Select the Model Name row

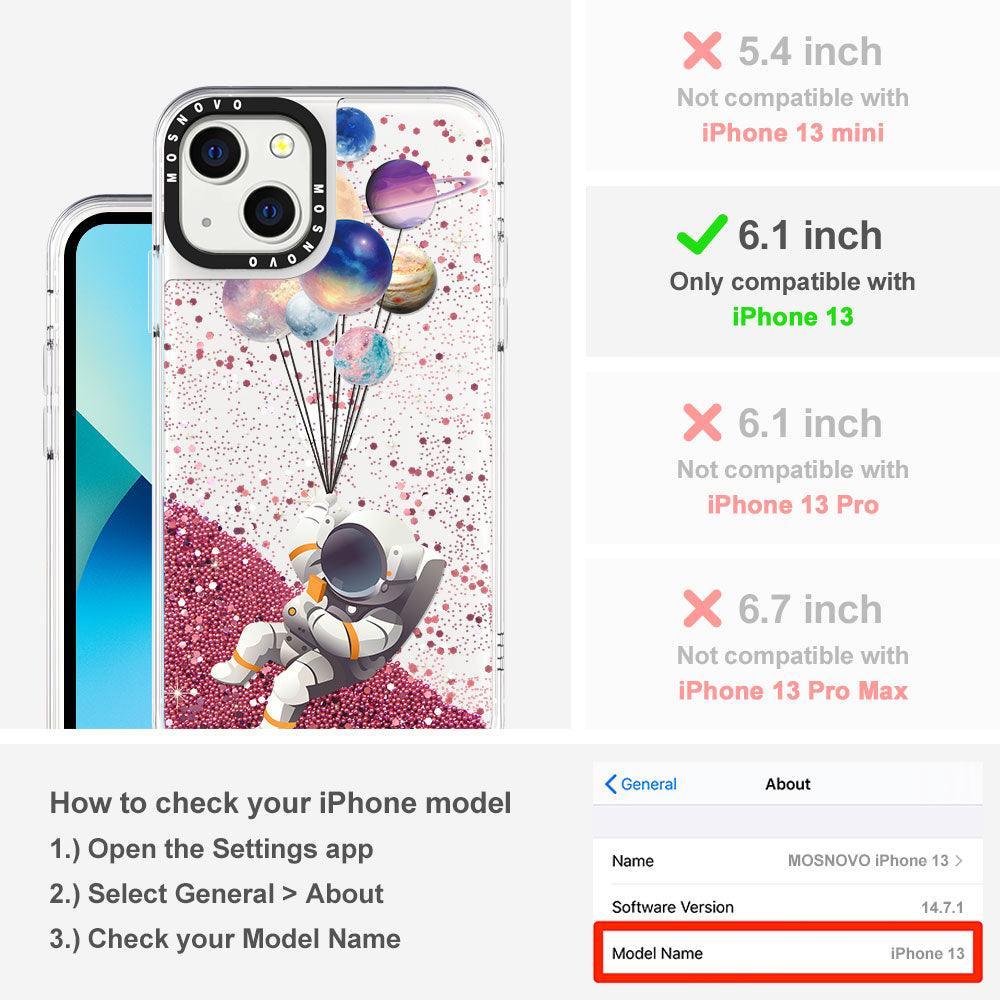click(x=788, y=953)
